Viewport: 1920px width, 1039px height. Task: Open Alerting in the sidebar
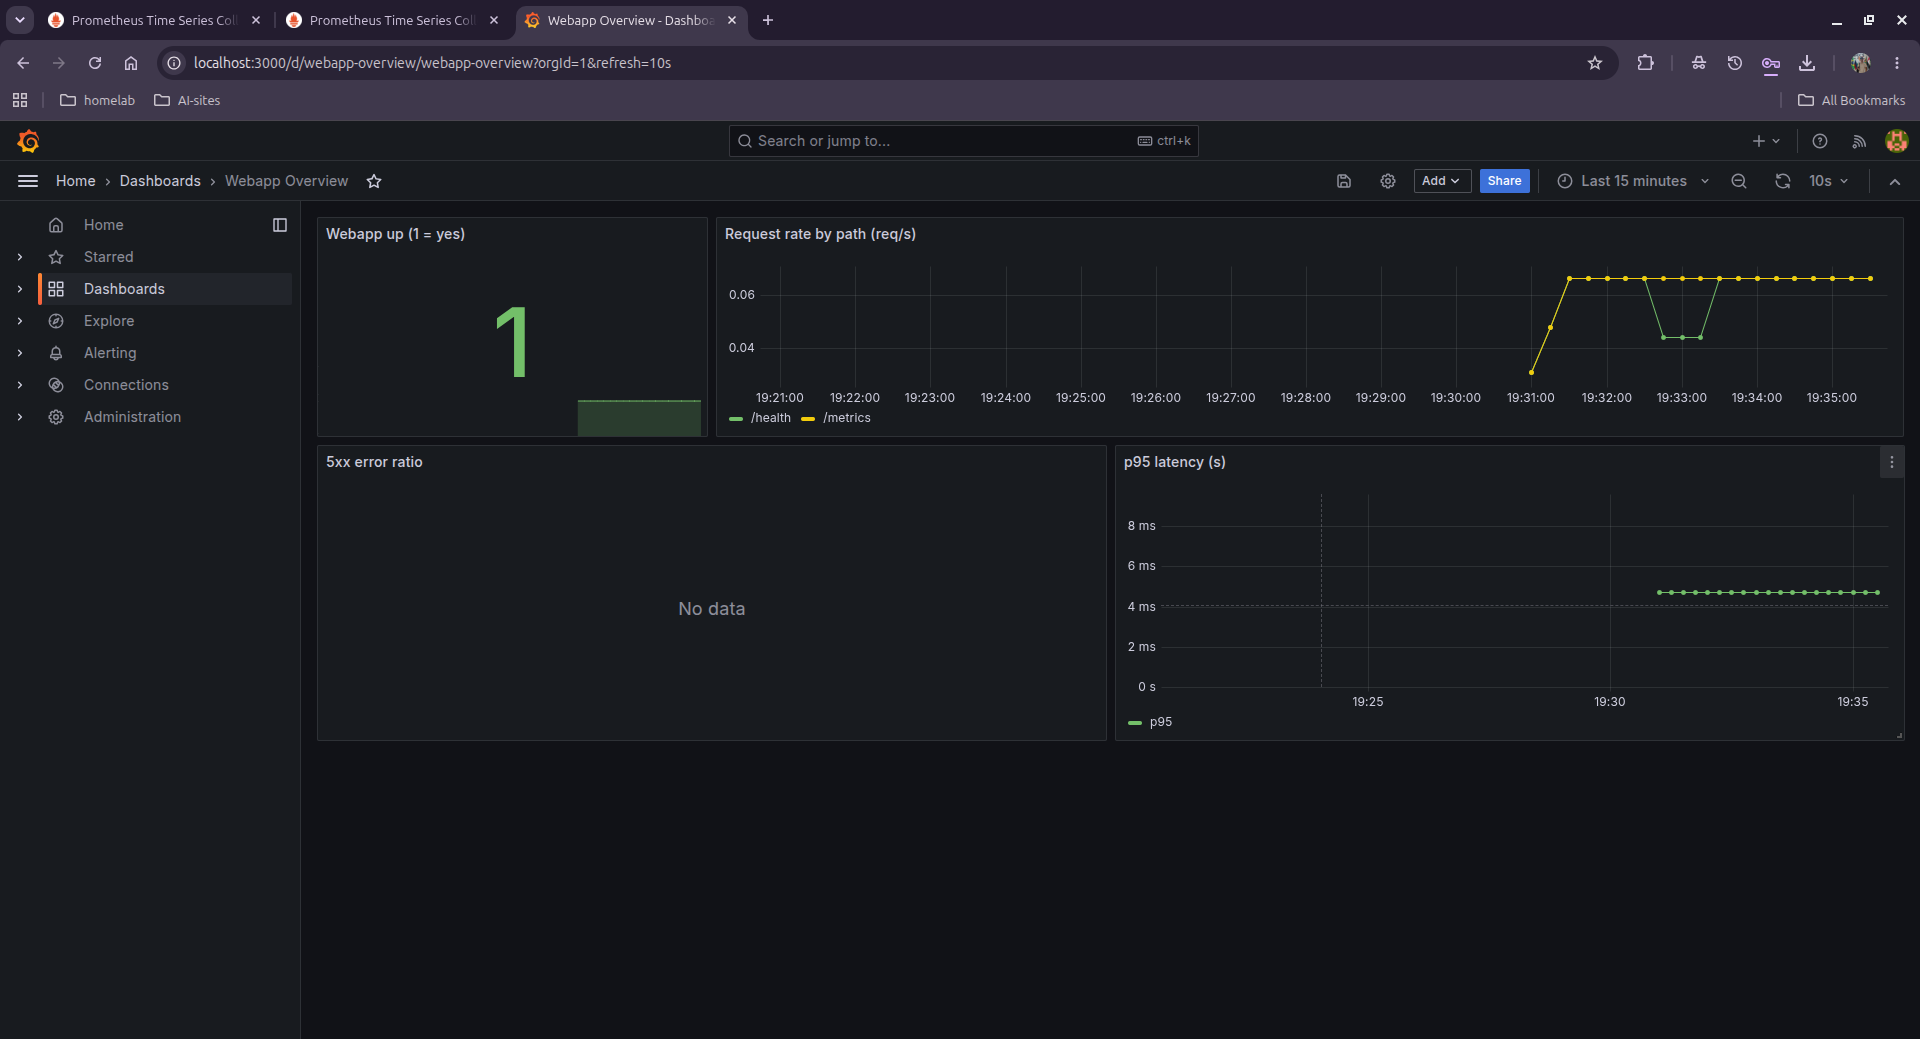110,353
